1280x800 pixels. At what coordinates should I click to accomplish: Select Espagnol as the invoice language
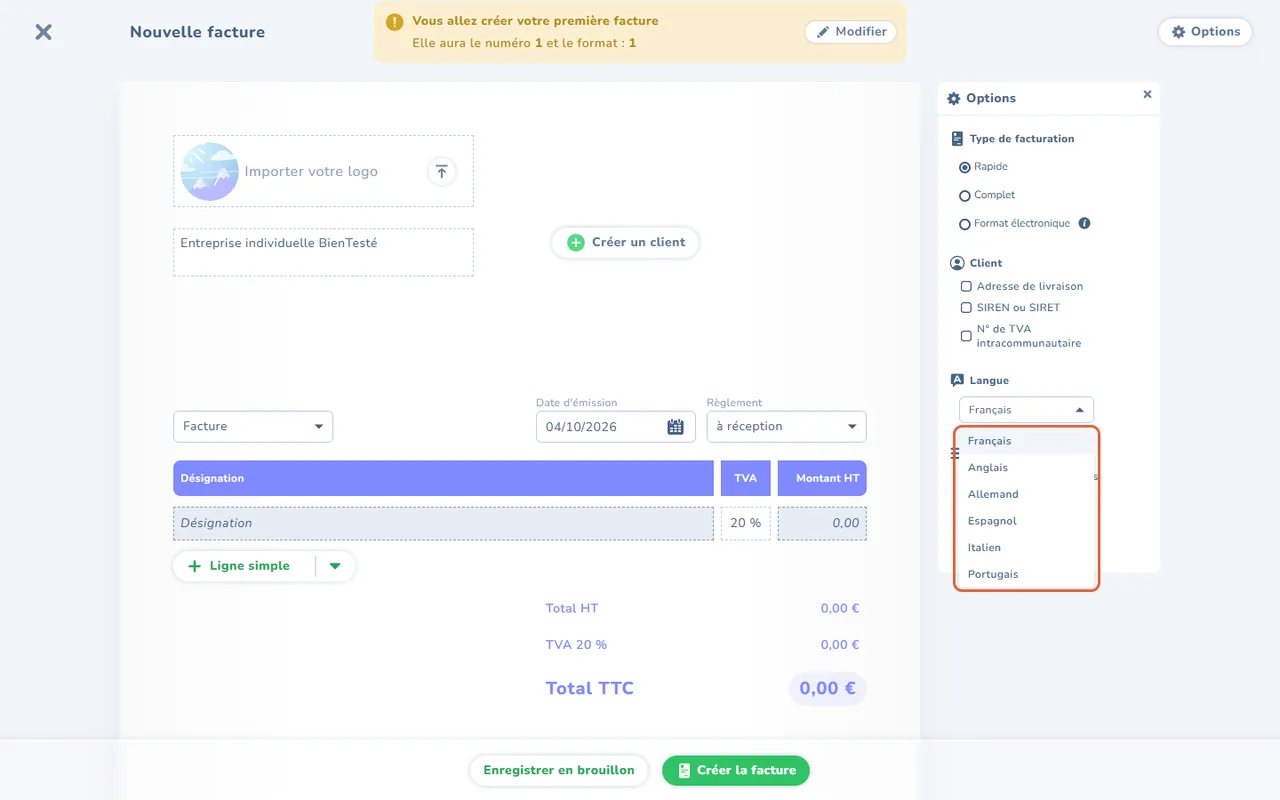tap(1027, 521)
